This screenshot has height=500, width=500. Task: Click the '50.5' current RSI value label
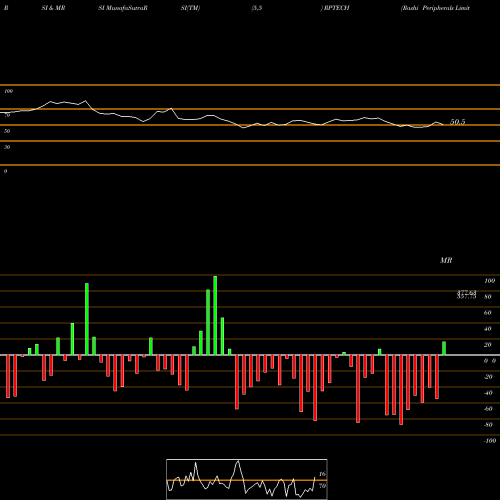click(458, 122)
